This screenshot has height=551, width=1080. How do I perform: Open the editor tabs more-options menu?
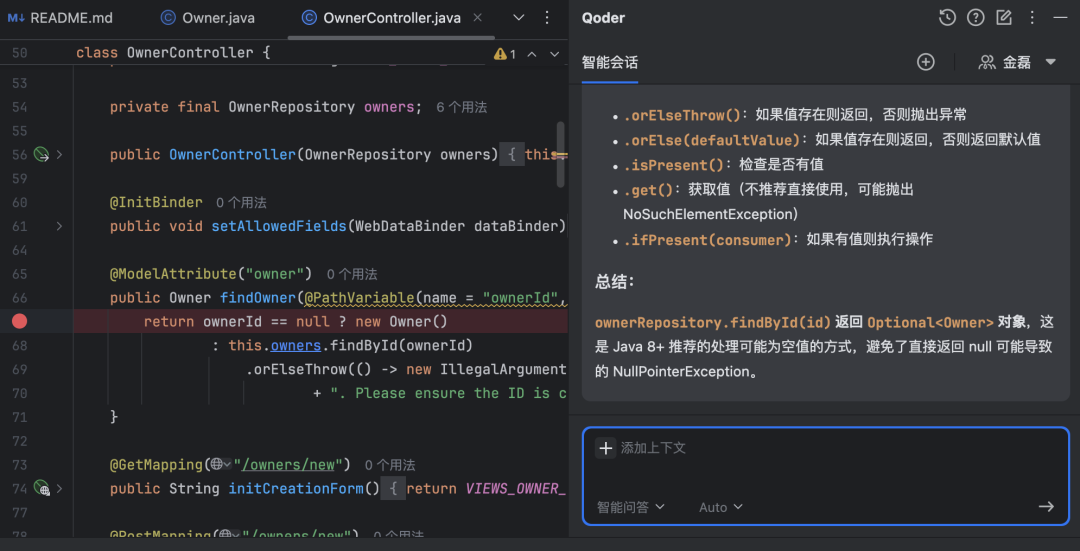(x=547, y=18)
